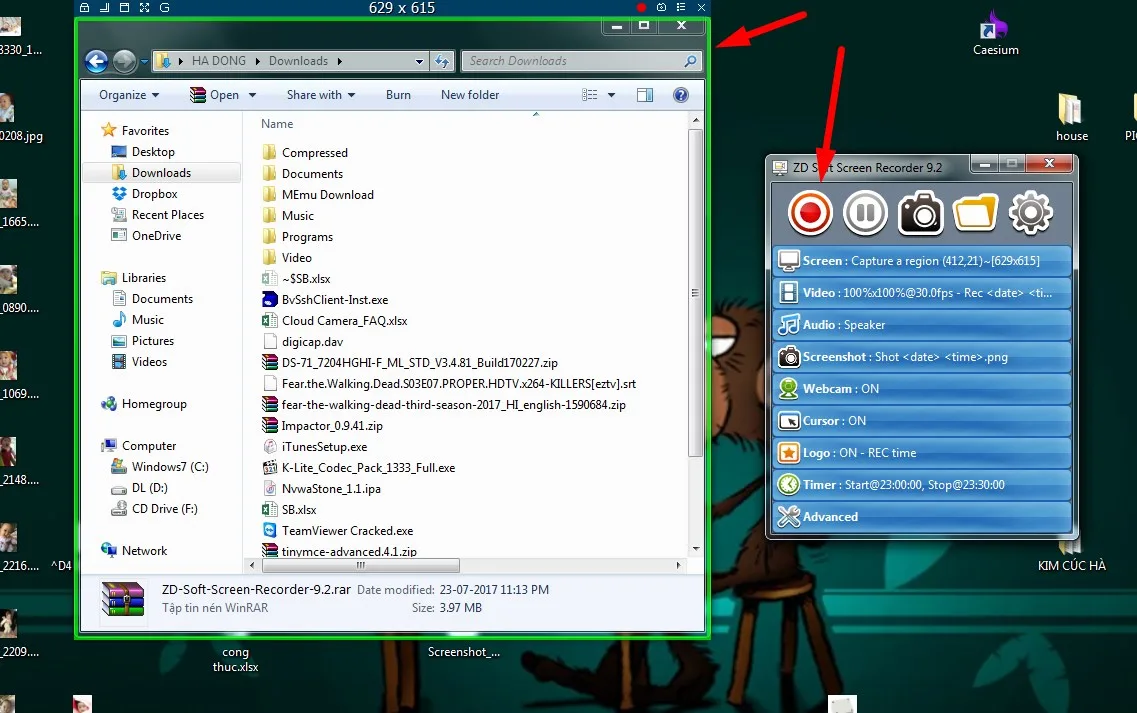The width and height of the screenshot is (1137, 713).
Task: Click the Back arrow in Explorer
Action: (x=96, y=61)
